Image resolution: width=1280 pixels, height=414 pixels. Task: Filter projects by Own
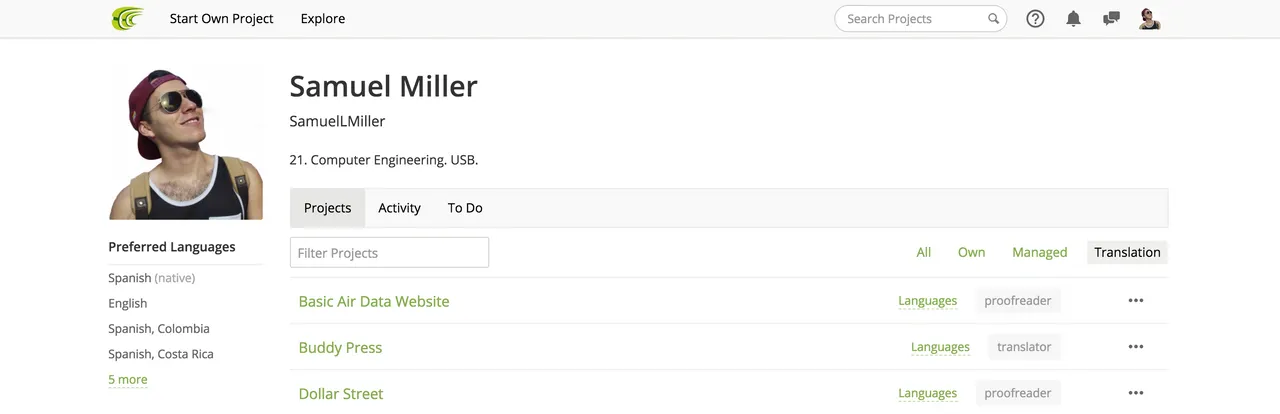971,253
